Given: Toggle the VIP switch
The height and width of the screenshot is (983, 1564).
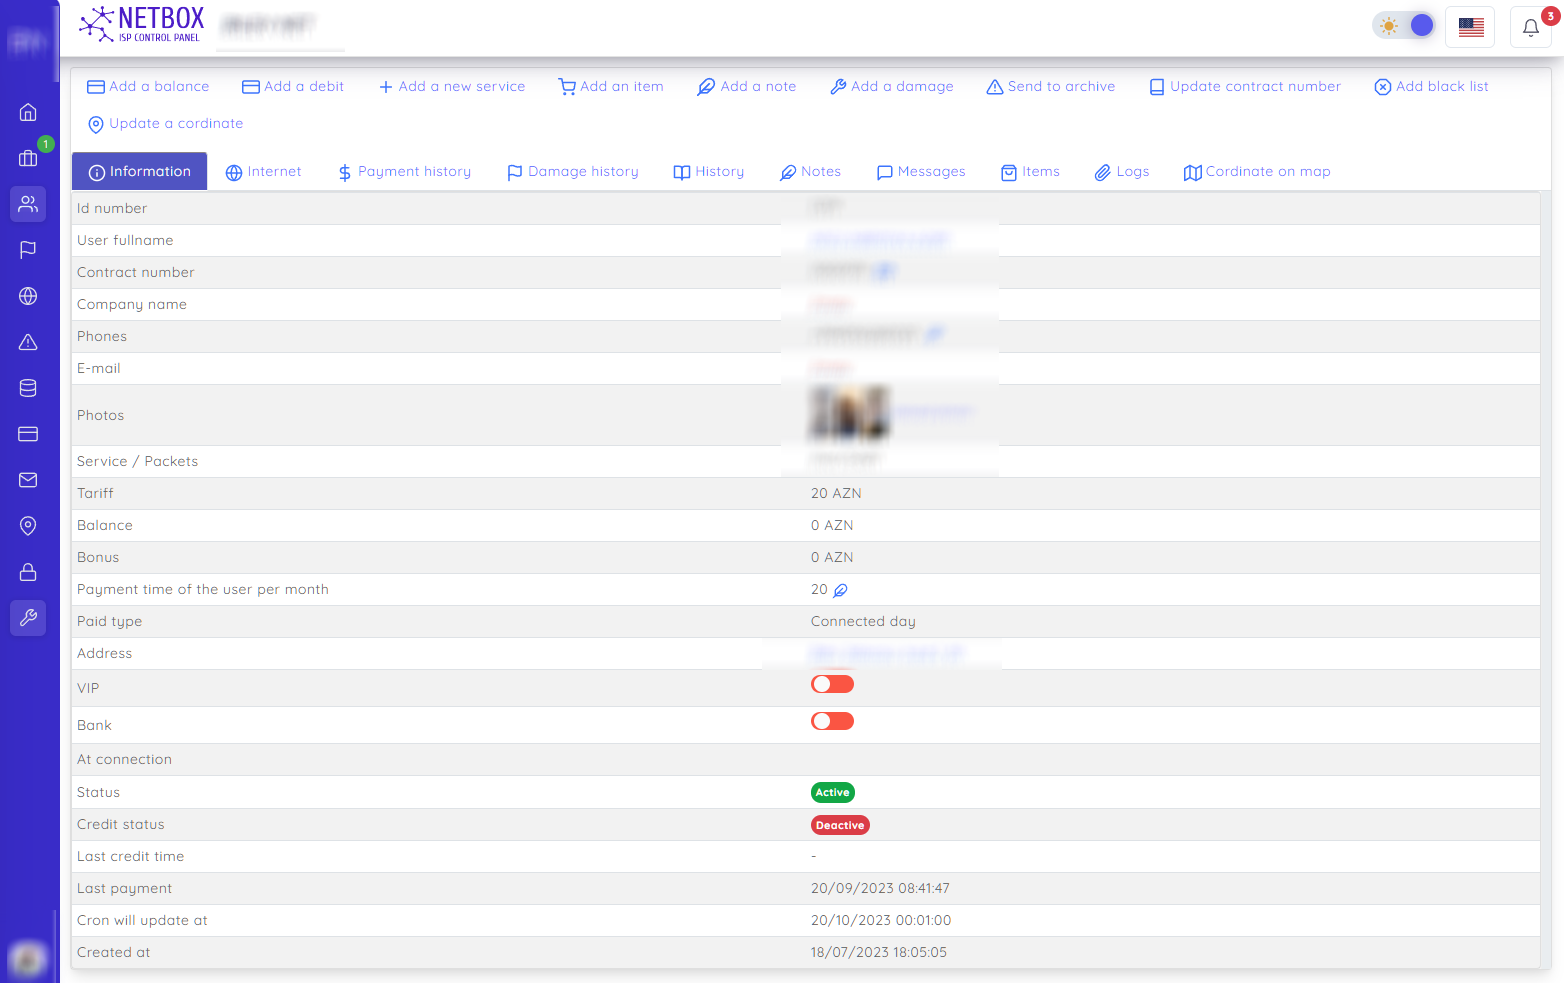Looking at the screenshot, I should 832,684.
